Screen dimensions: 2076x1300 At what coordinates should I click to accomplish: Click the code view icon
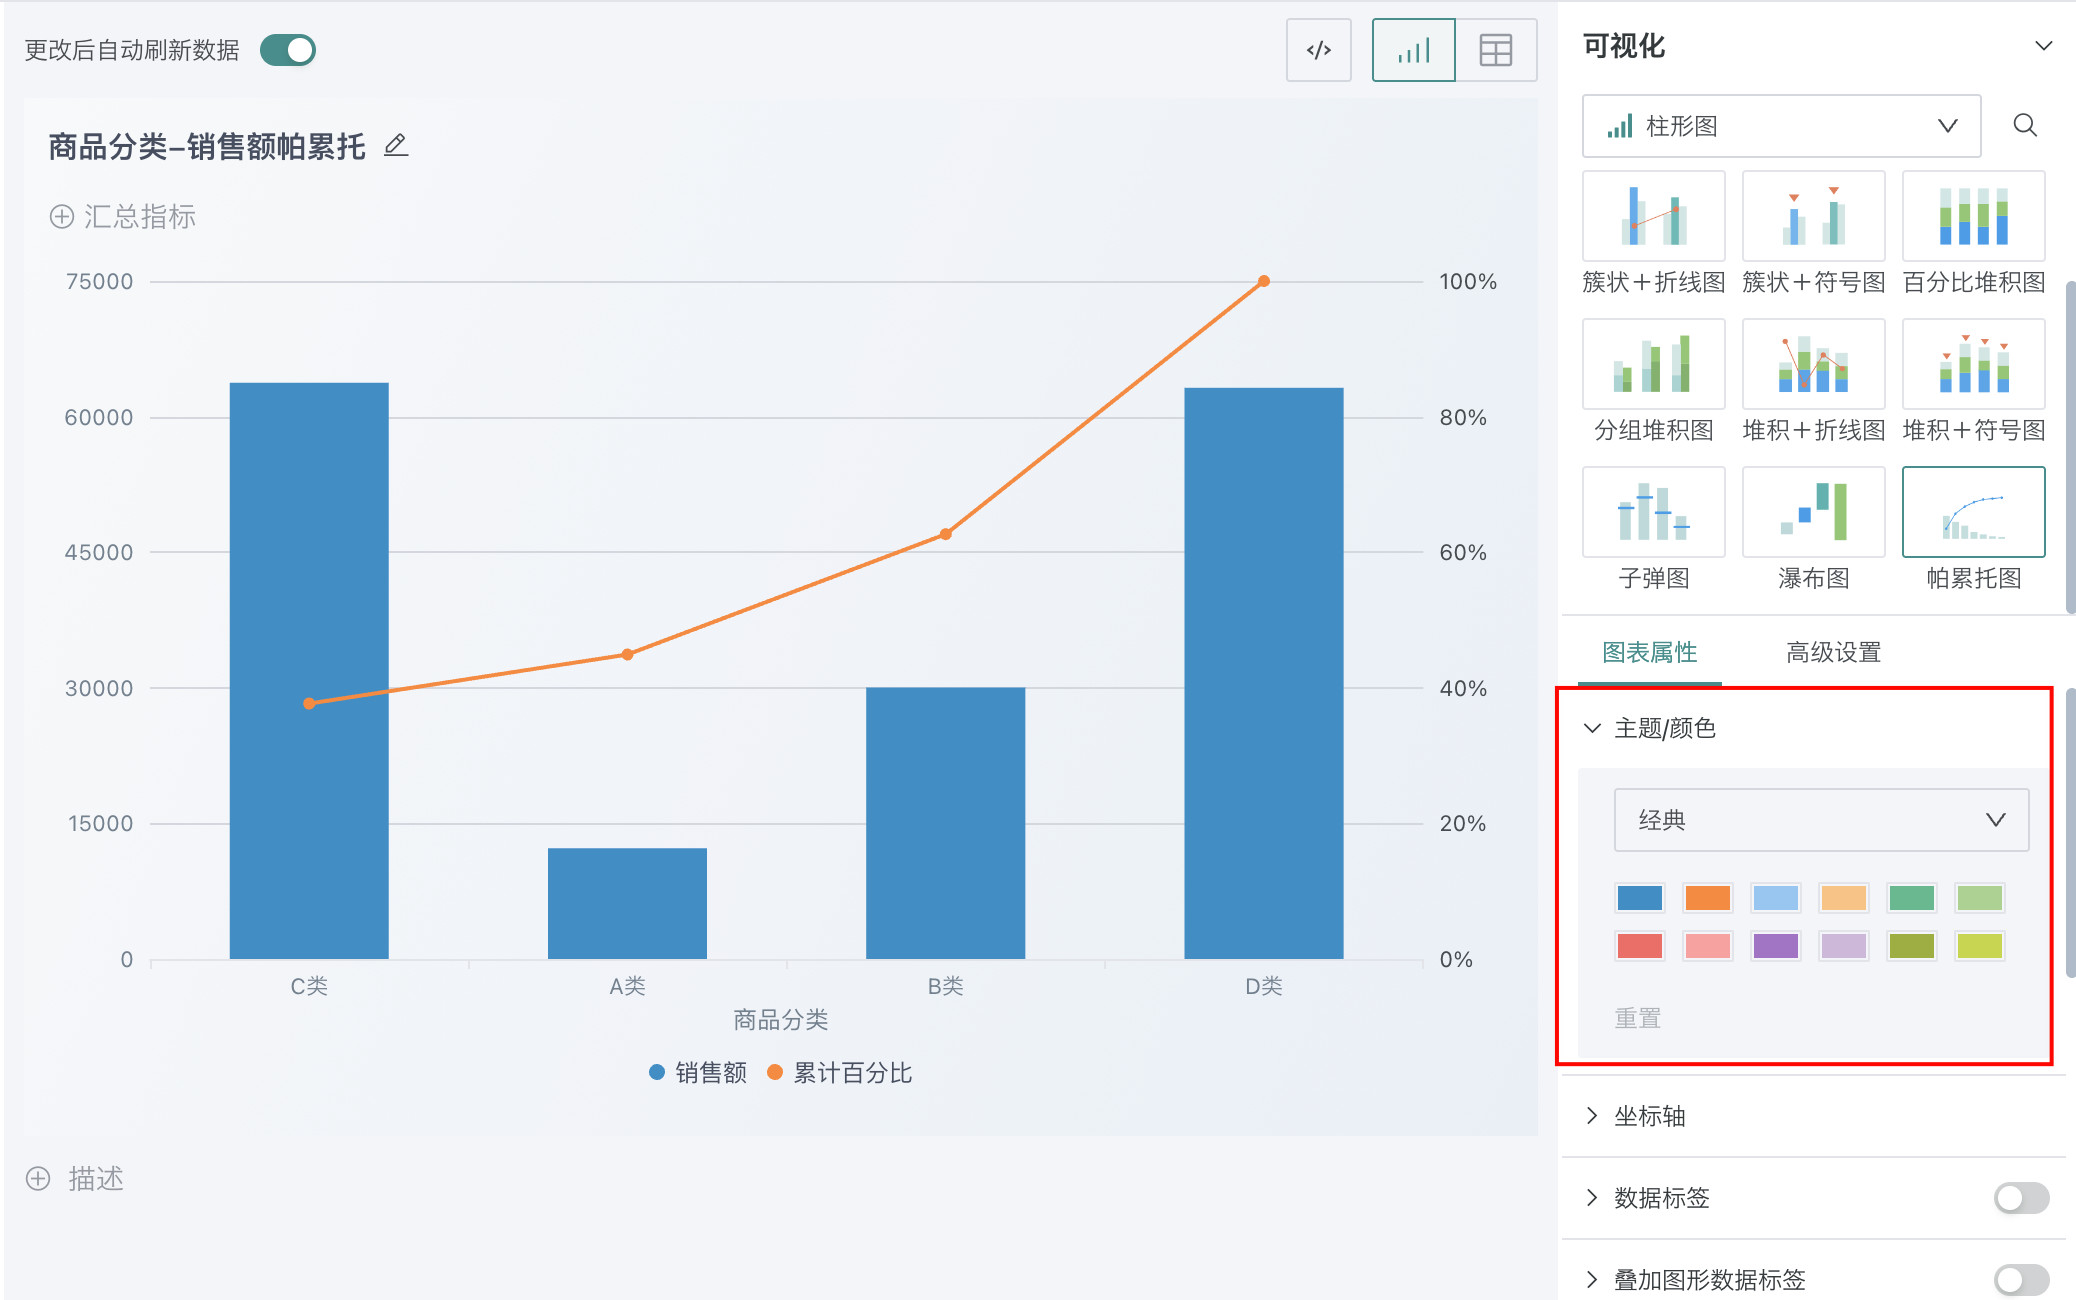(x=1318, y=50)
